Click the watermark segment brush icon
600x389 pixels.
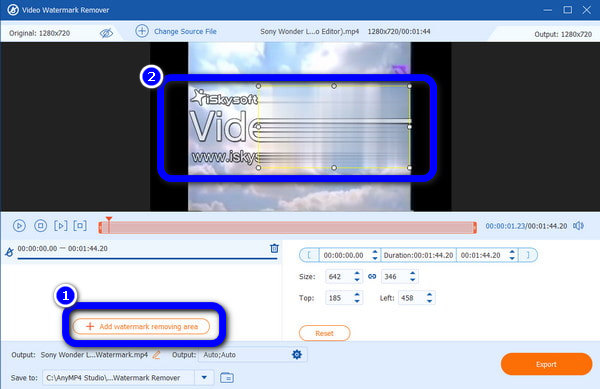click(x=9, y=252)
